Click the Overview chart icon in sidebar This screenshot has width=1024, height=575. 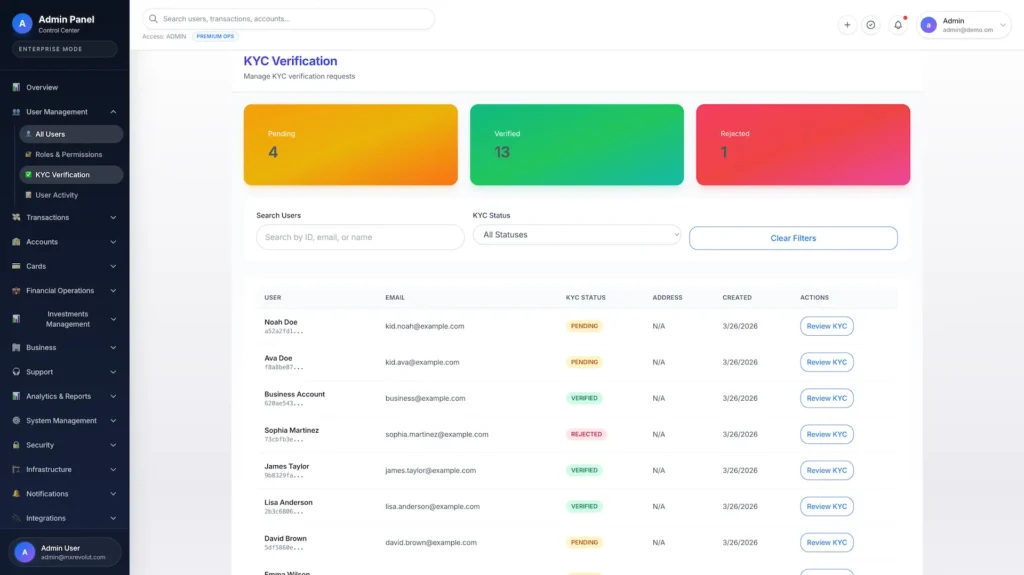tap(16, 87)
